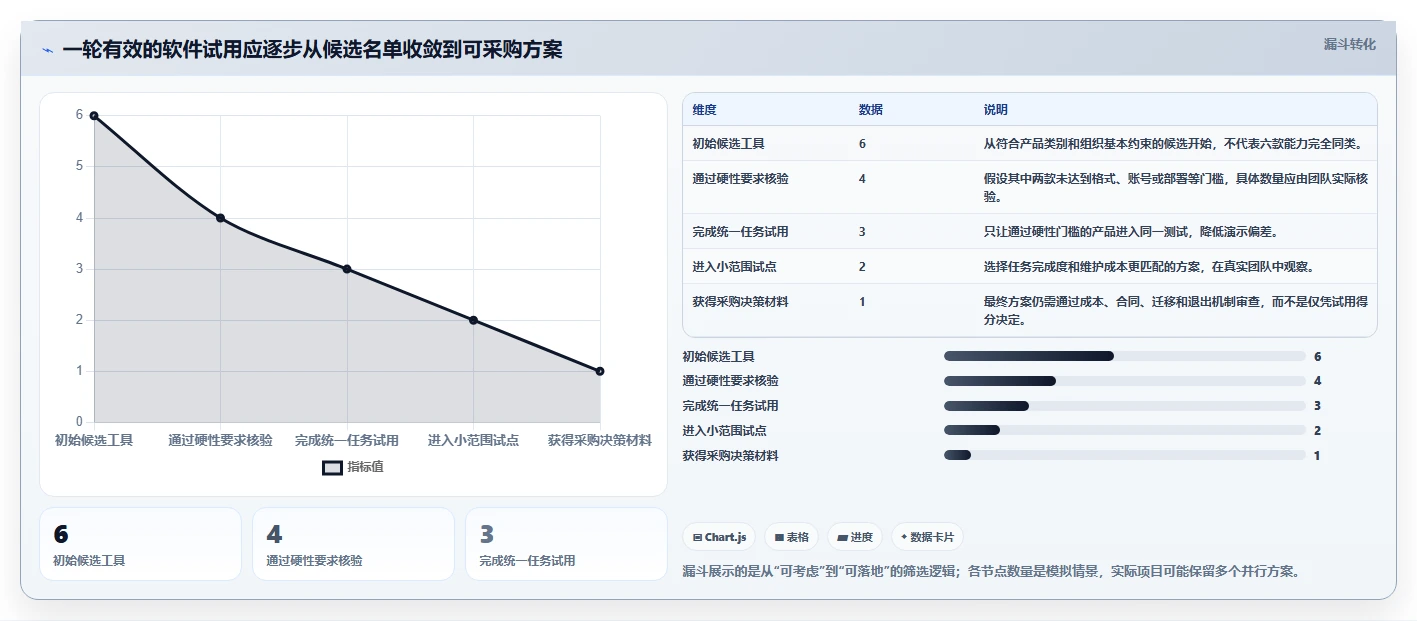Image resolution: width=1417 pixels, height=621 pixels.
Task: Click the chart data point at value 2
Action: [473, 320]
